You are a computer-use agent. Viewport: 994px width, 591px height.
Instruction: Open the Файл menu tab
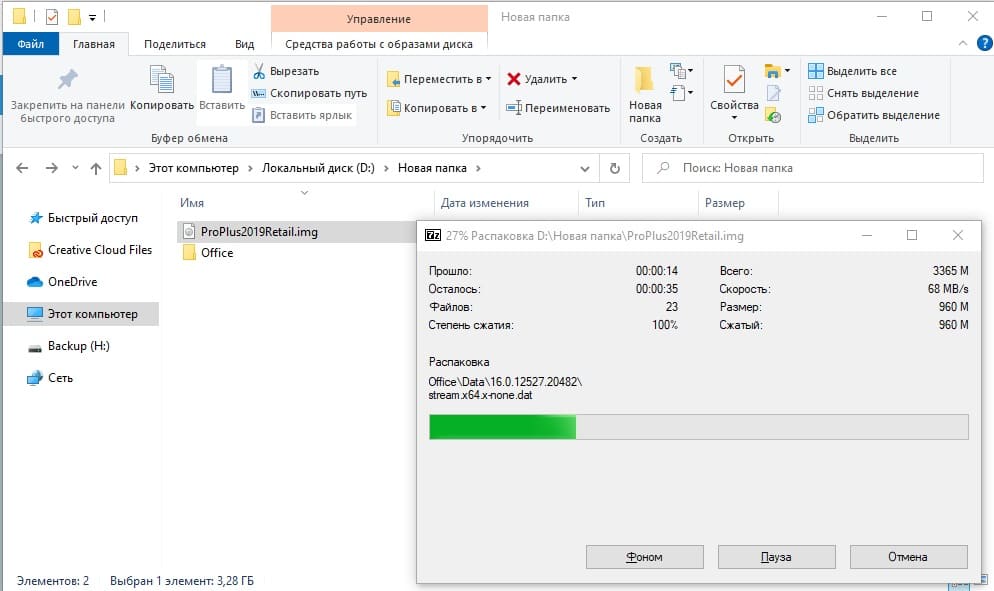30,44
